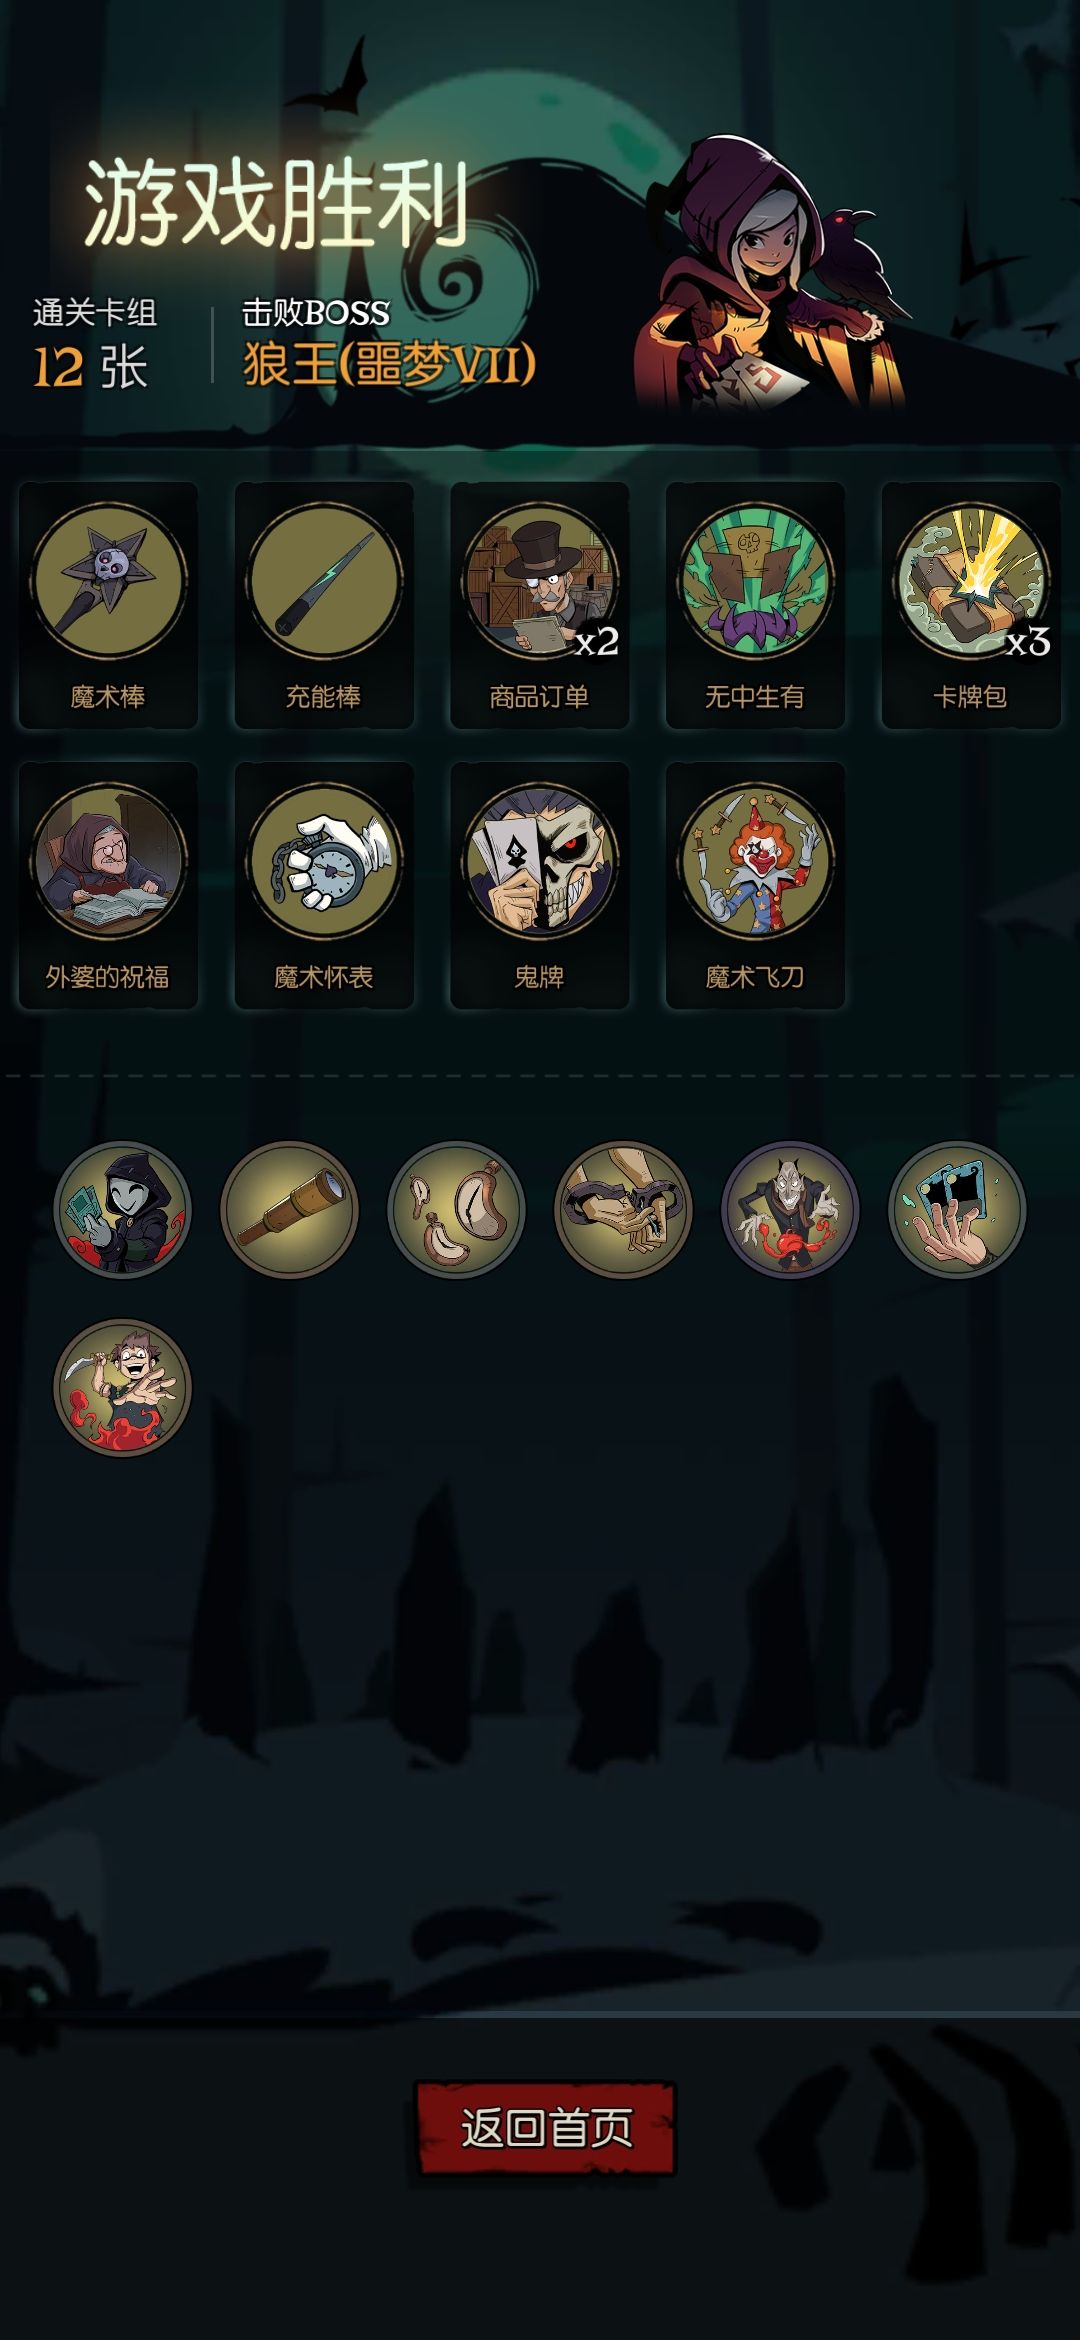The height and width of the screenshot is (2340, 1080).
Task: Tap the 12 张 deck count
Action: pos(91,367)
